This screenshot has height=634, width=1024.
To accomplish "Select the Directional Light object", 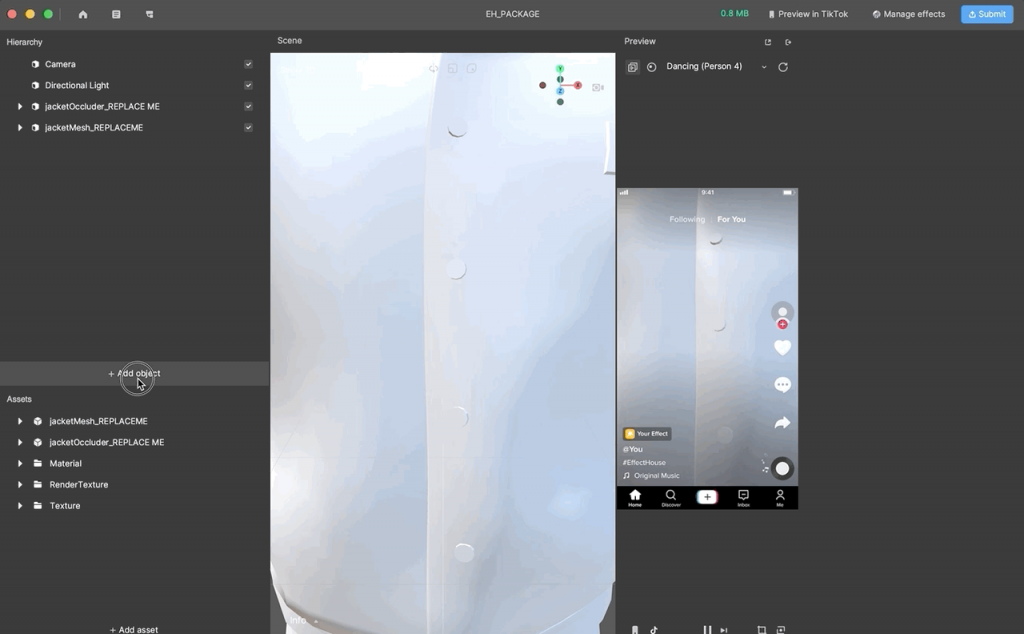I will coord(76,85).
